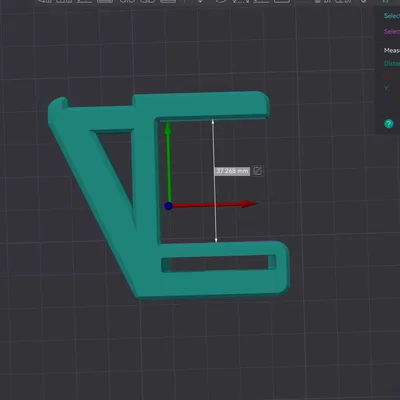Click the edit icon beside 37.268 mm
The image size is (400, 400).
258,171
